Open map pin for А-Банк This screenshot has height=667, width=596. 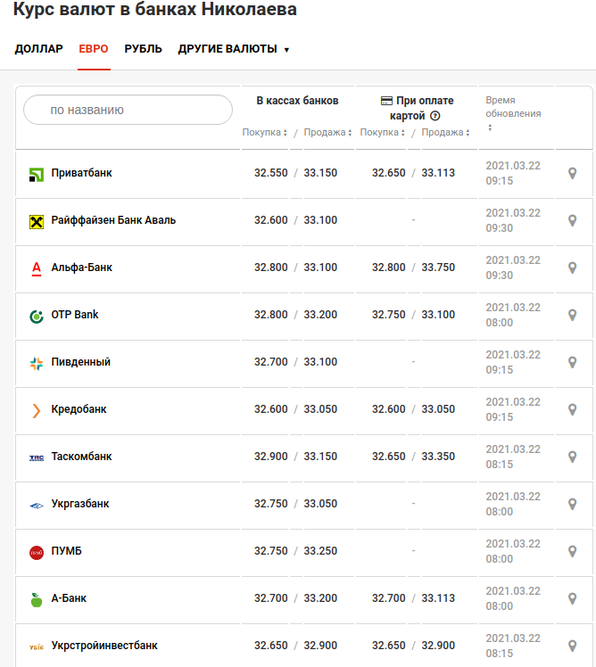pyautogui.click(x=573, y=598)
